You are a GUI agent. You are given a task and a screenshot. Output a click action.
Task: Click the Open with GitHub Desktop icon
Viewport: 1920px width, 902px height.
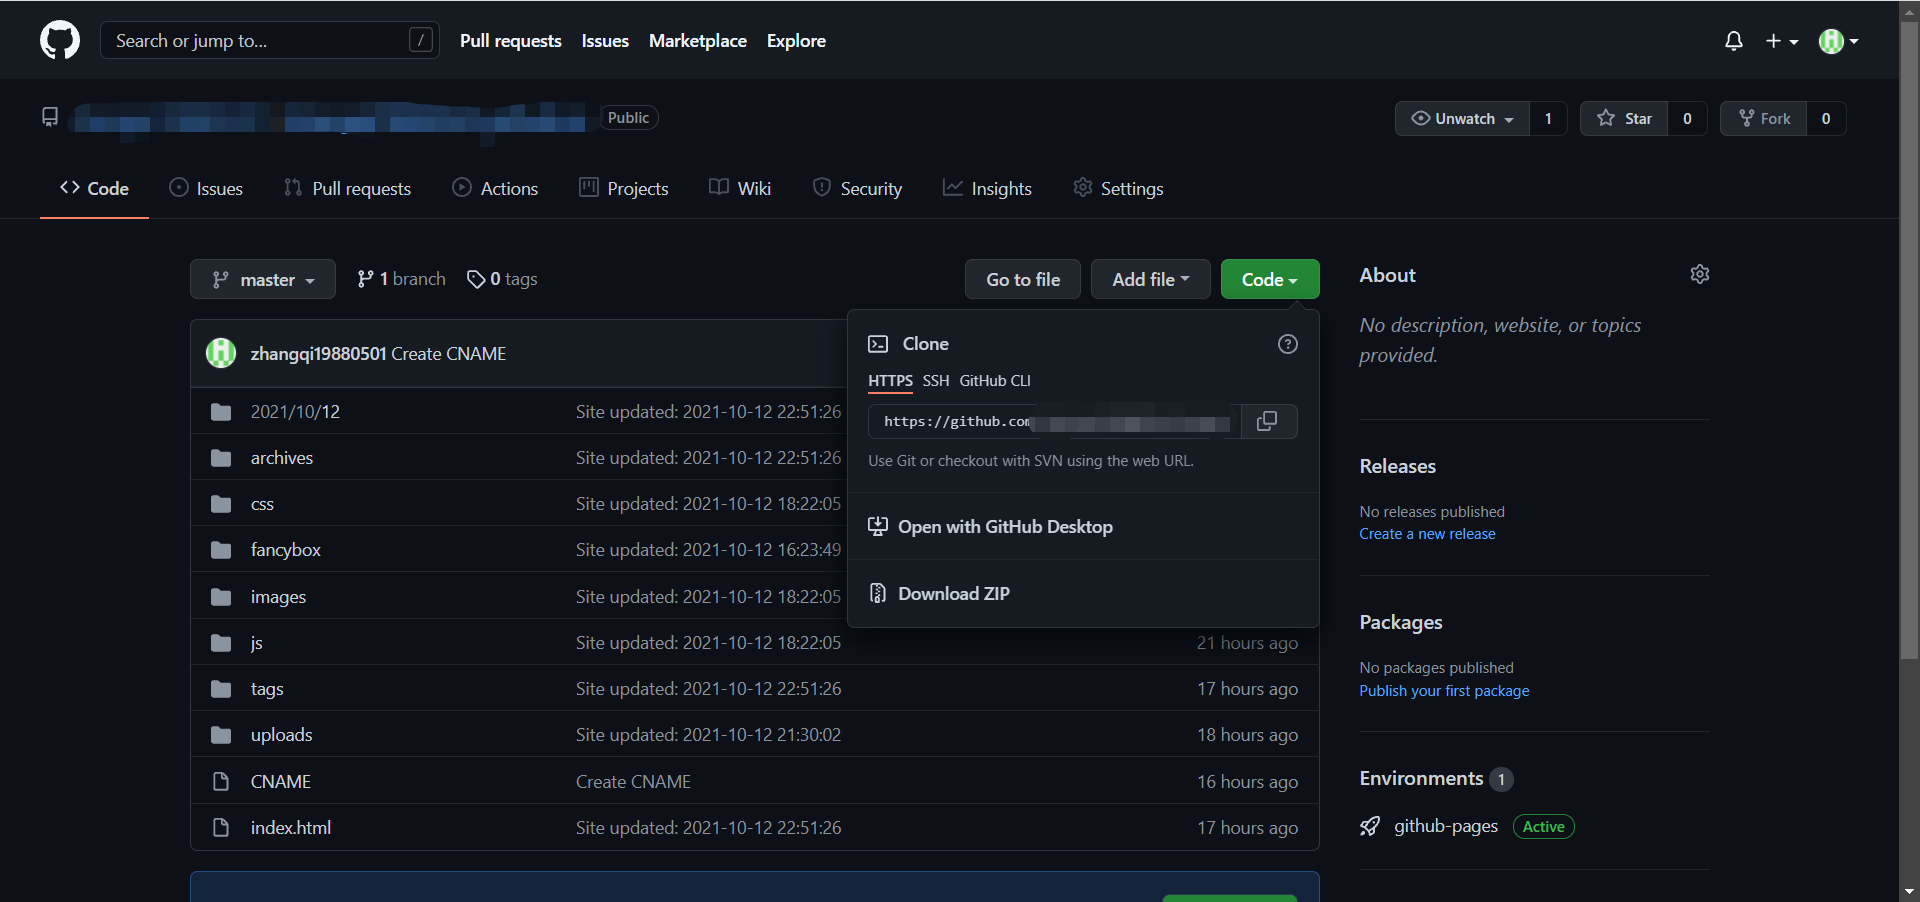[878, 527]
